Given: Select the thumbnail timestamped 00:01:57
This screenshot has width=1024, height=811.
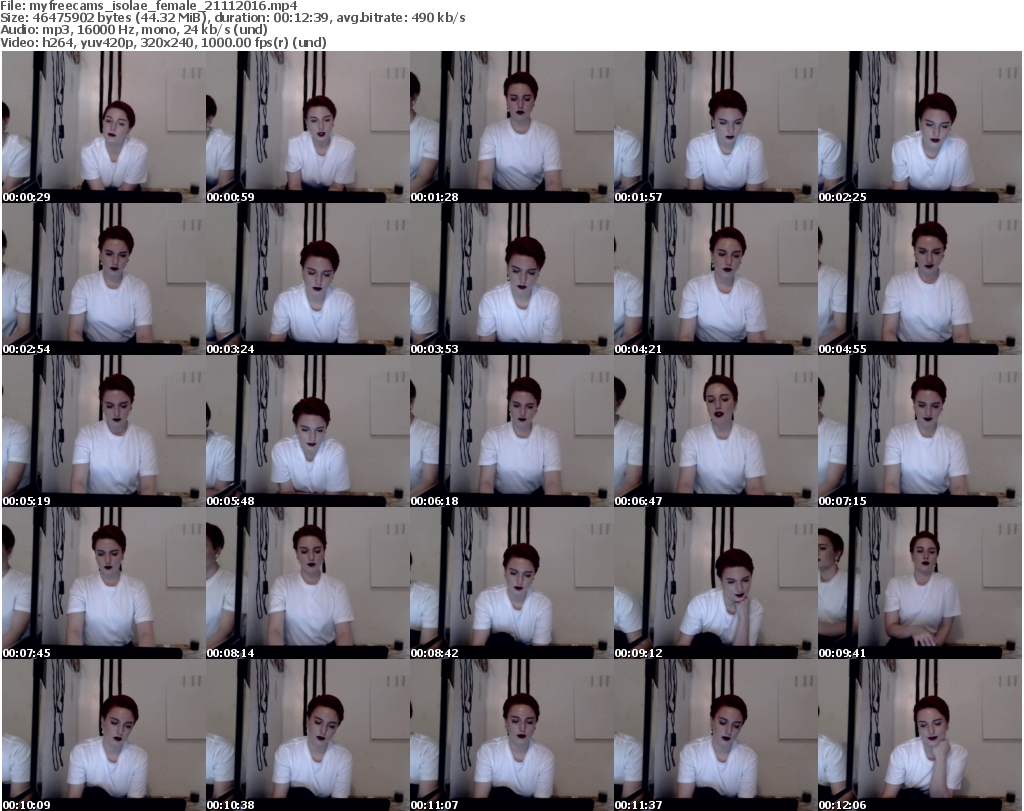Looking at the screenshot, I should [x=716, y=127].
